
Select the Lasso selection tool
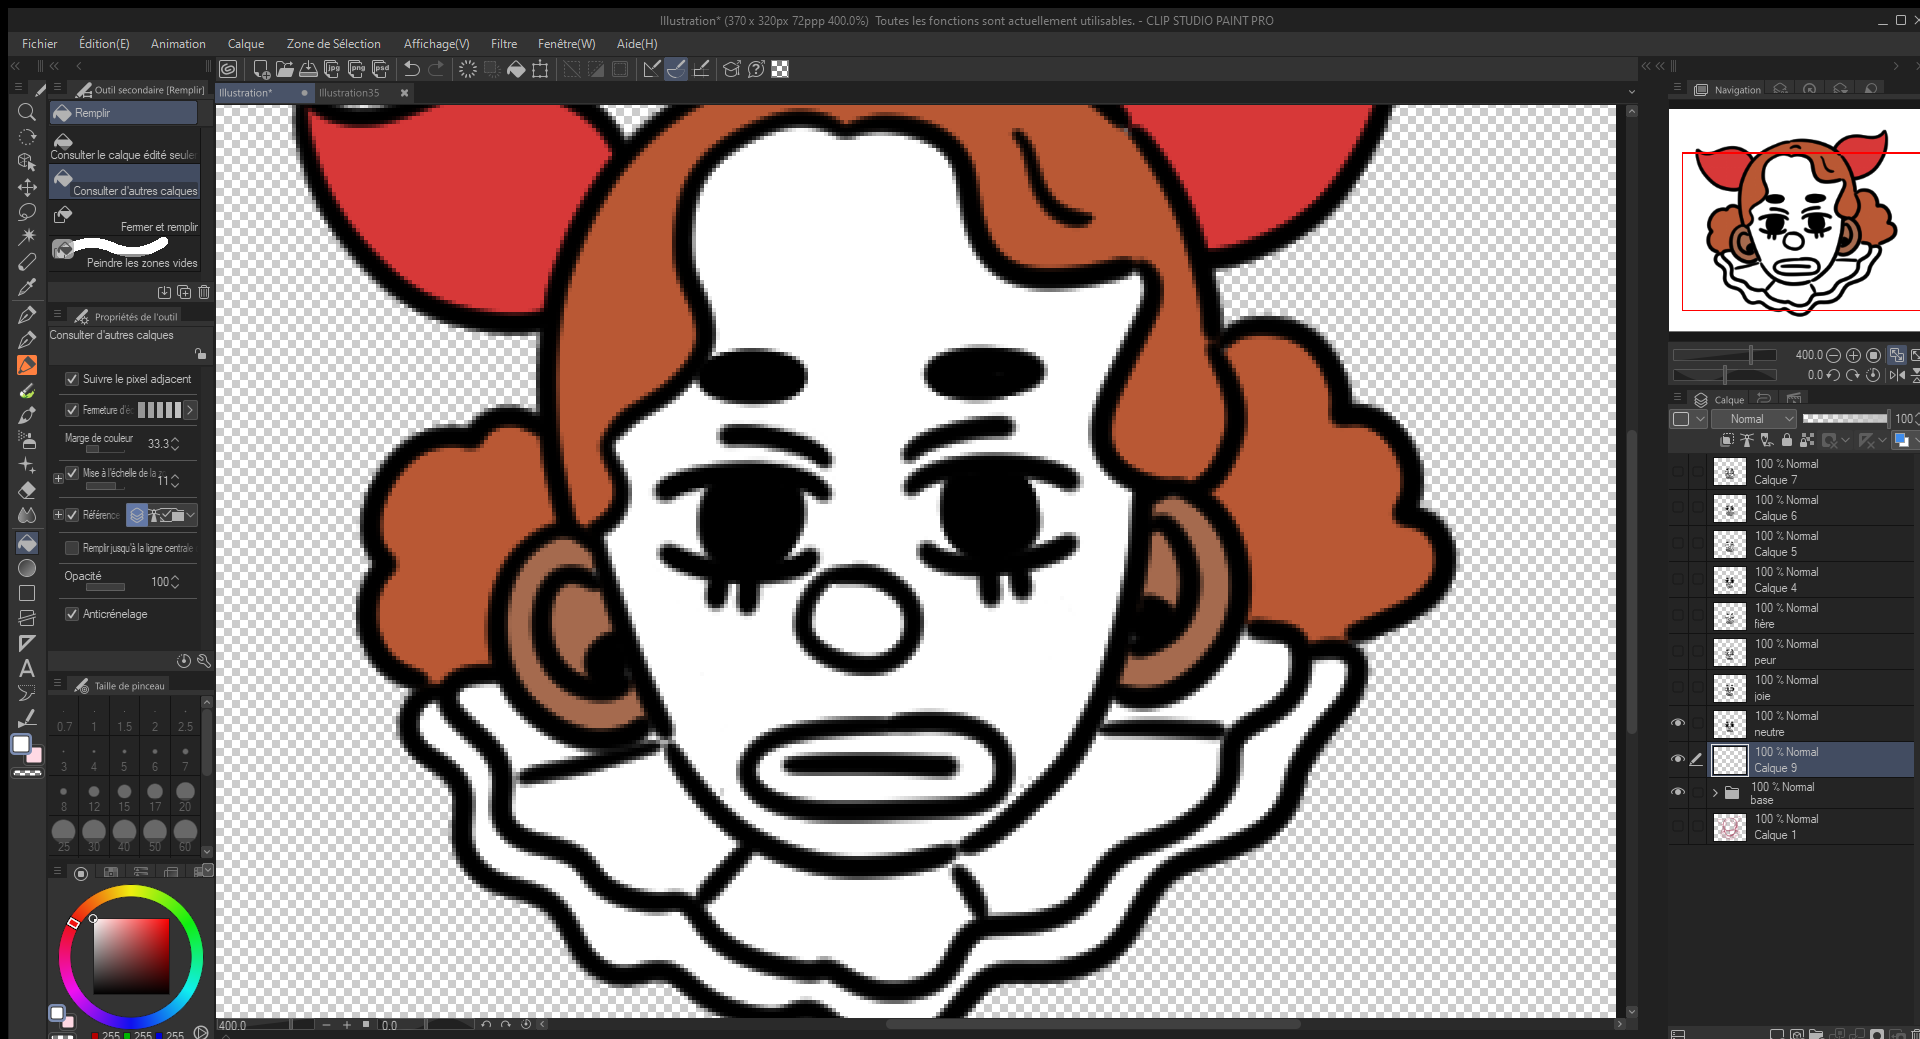[x=27, y=212]
